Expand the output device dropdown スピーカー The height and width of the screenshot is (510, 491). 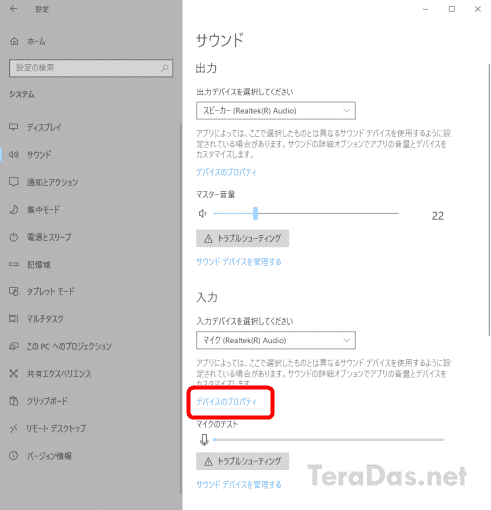point(276,111)
